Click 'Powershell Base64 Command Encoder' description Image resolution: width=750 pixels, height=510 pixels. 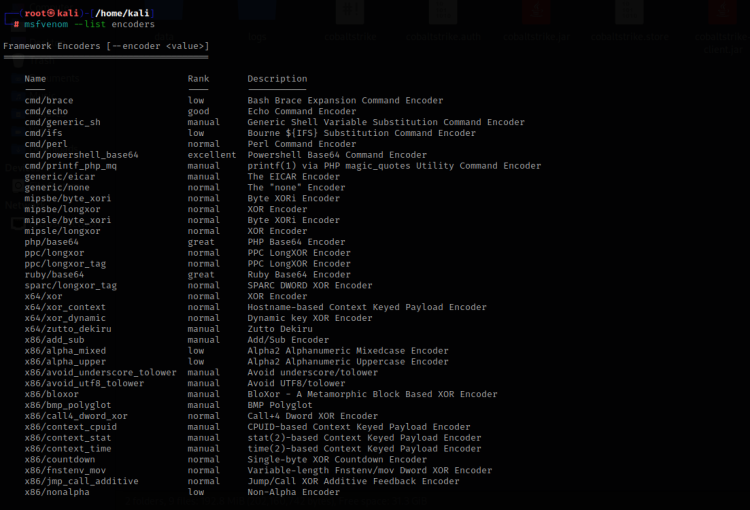point(337,155)
